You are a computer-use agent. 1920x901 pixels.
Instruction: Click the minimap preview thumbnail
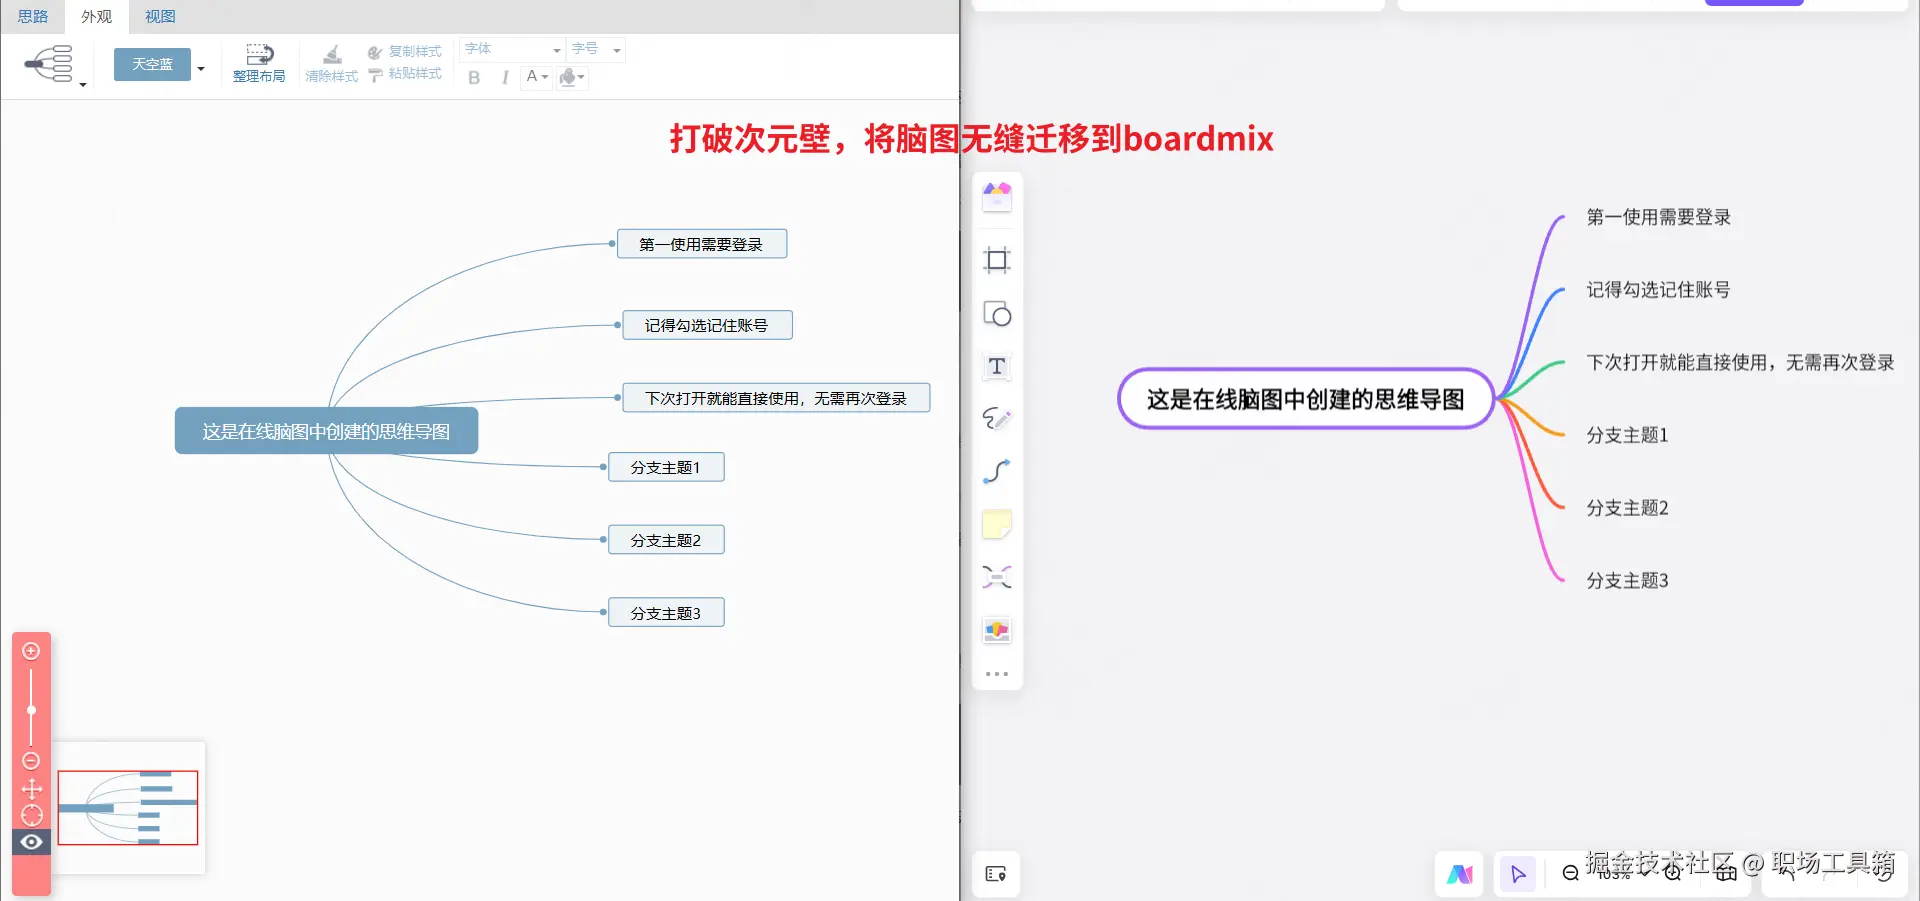tap(128, 808)
